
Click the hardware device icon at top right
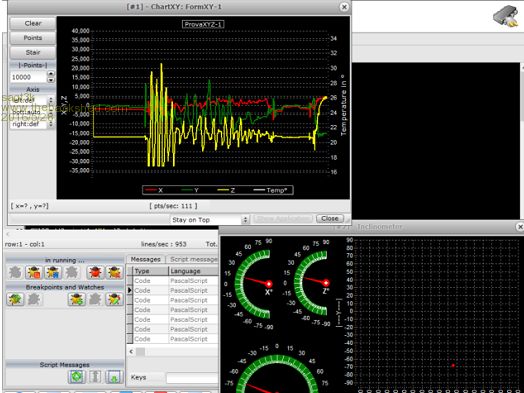tap(506, 16)
